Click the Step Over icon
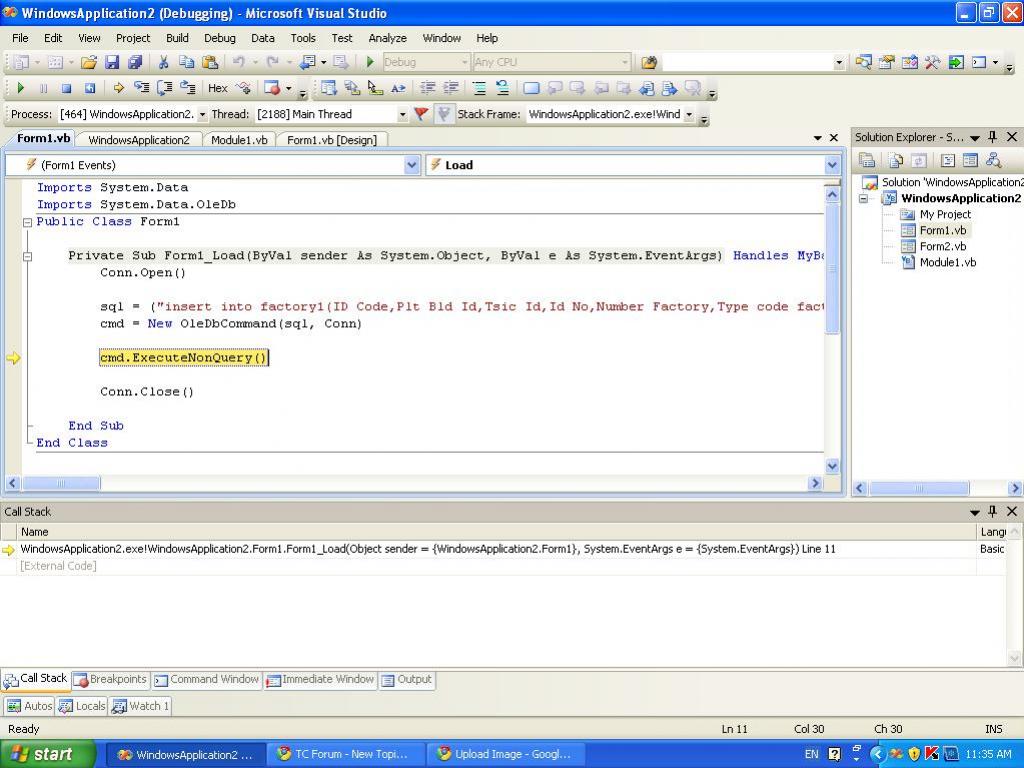The height and width of the screenshot is (768, 1024). coord(165,88)
